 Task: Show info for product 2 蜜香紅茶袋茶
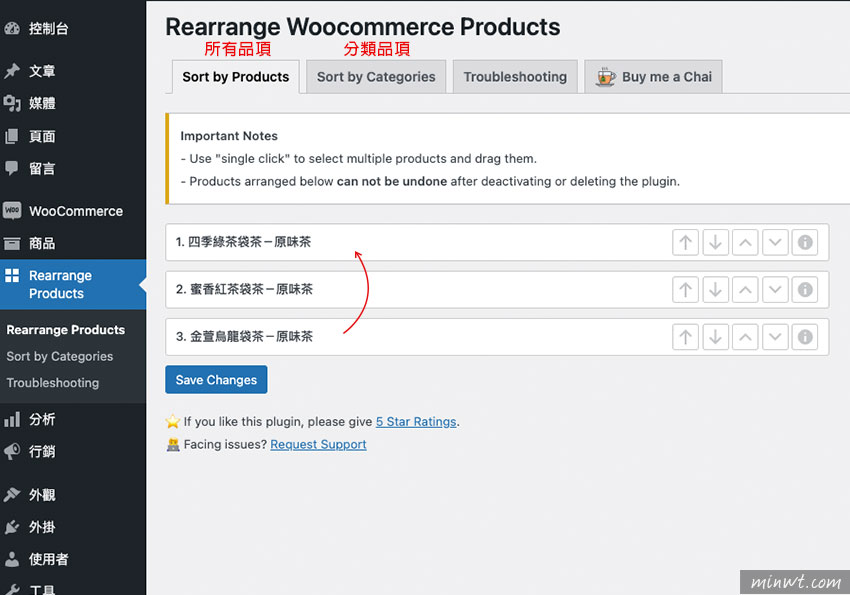(804, 290)
